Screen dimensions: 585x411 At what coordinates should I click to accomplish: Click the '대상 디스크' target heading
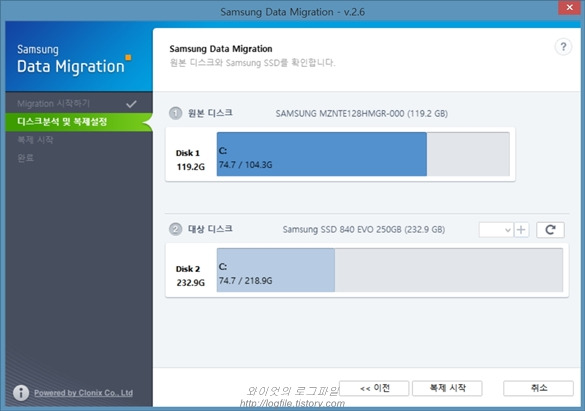point(210,229)
